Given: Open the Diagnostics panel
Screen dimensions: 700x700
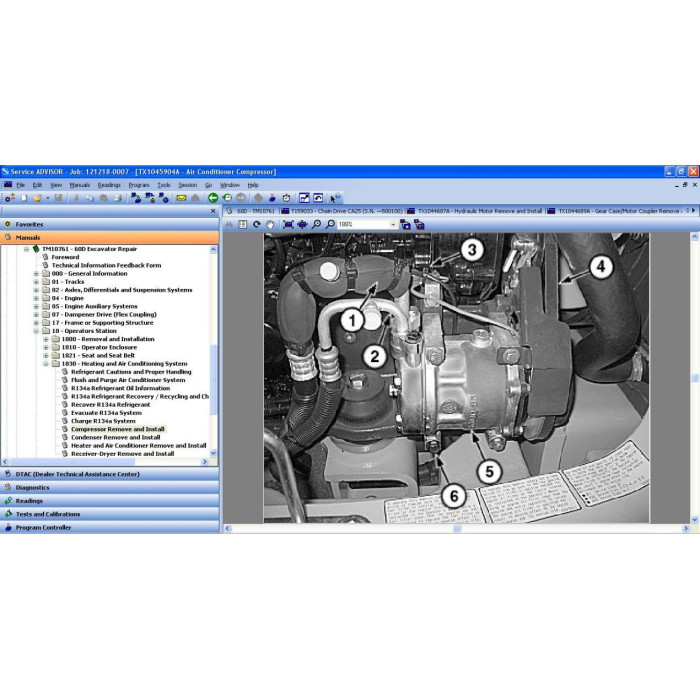Looking at the screenshot, I should pos(110,488).
